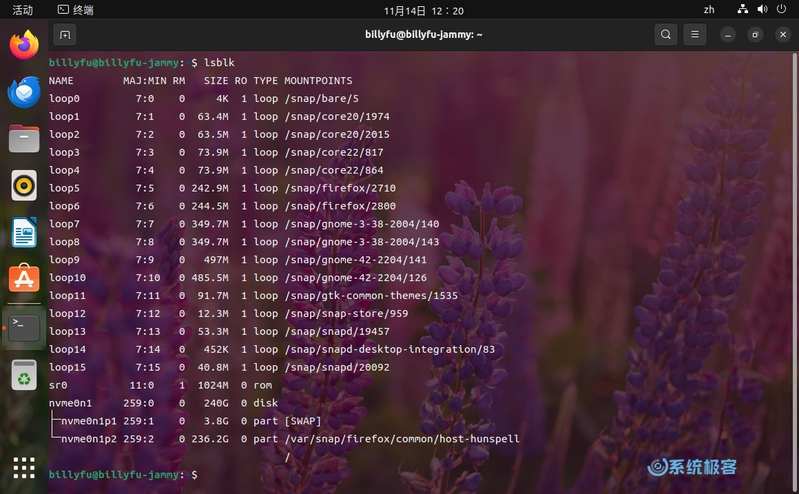Image resolution: width=799 pixels, height=494 pixels.
Task: Open the clock and calendar panel
Action: click(x=423, y=10)
